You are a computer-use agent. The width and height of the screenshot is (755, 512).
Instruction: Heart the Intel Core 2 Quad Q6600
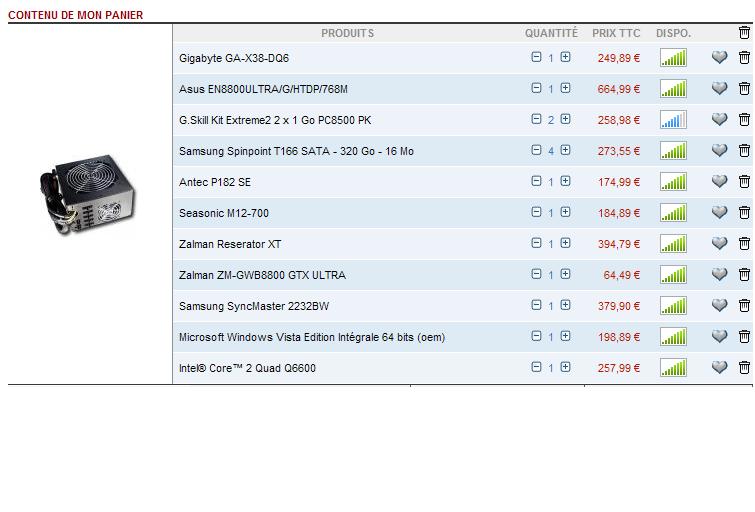(719, 368)
